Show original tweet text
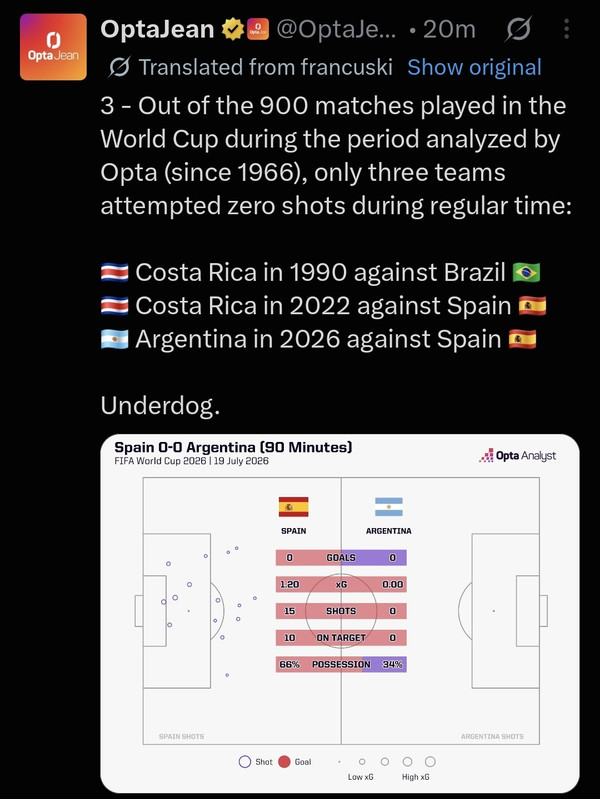 point(474,67)
